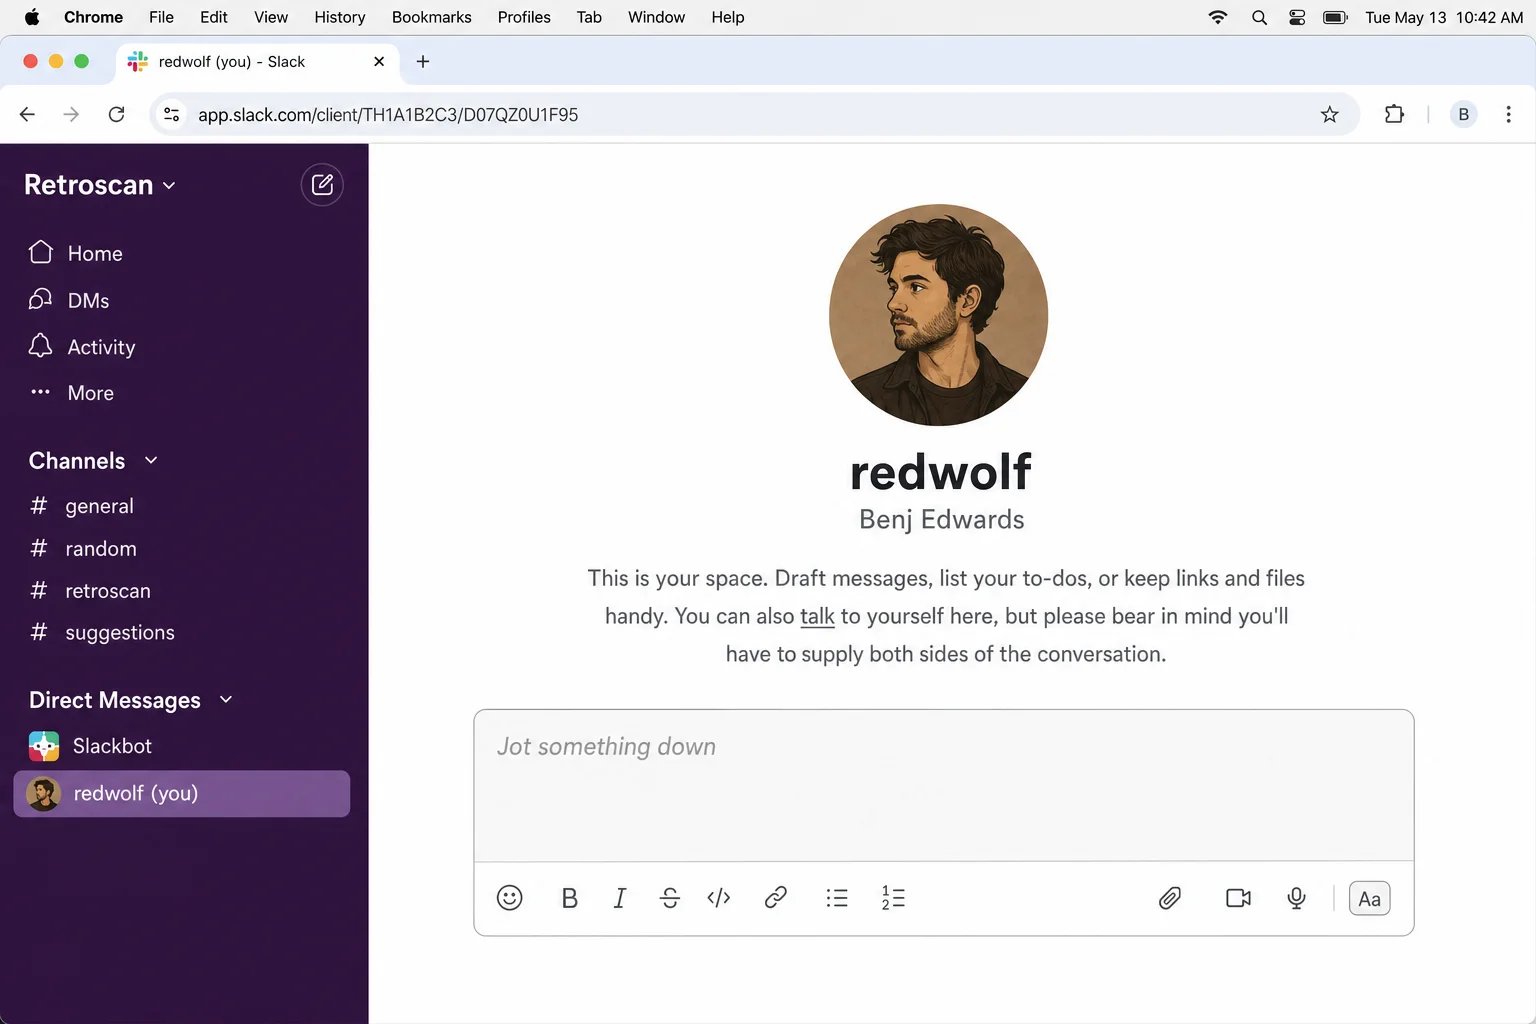The width and height of the screenshot is (1536, 1024).
Task: Check the Wi-Fi status icon
Action: 1218,17
